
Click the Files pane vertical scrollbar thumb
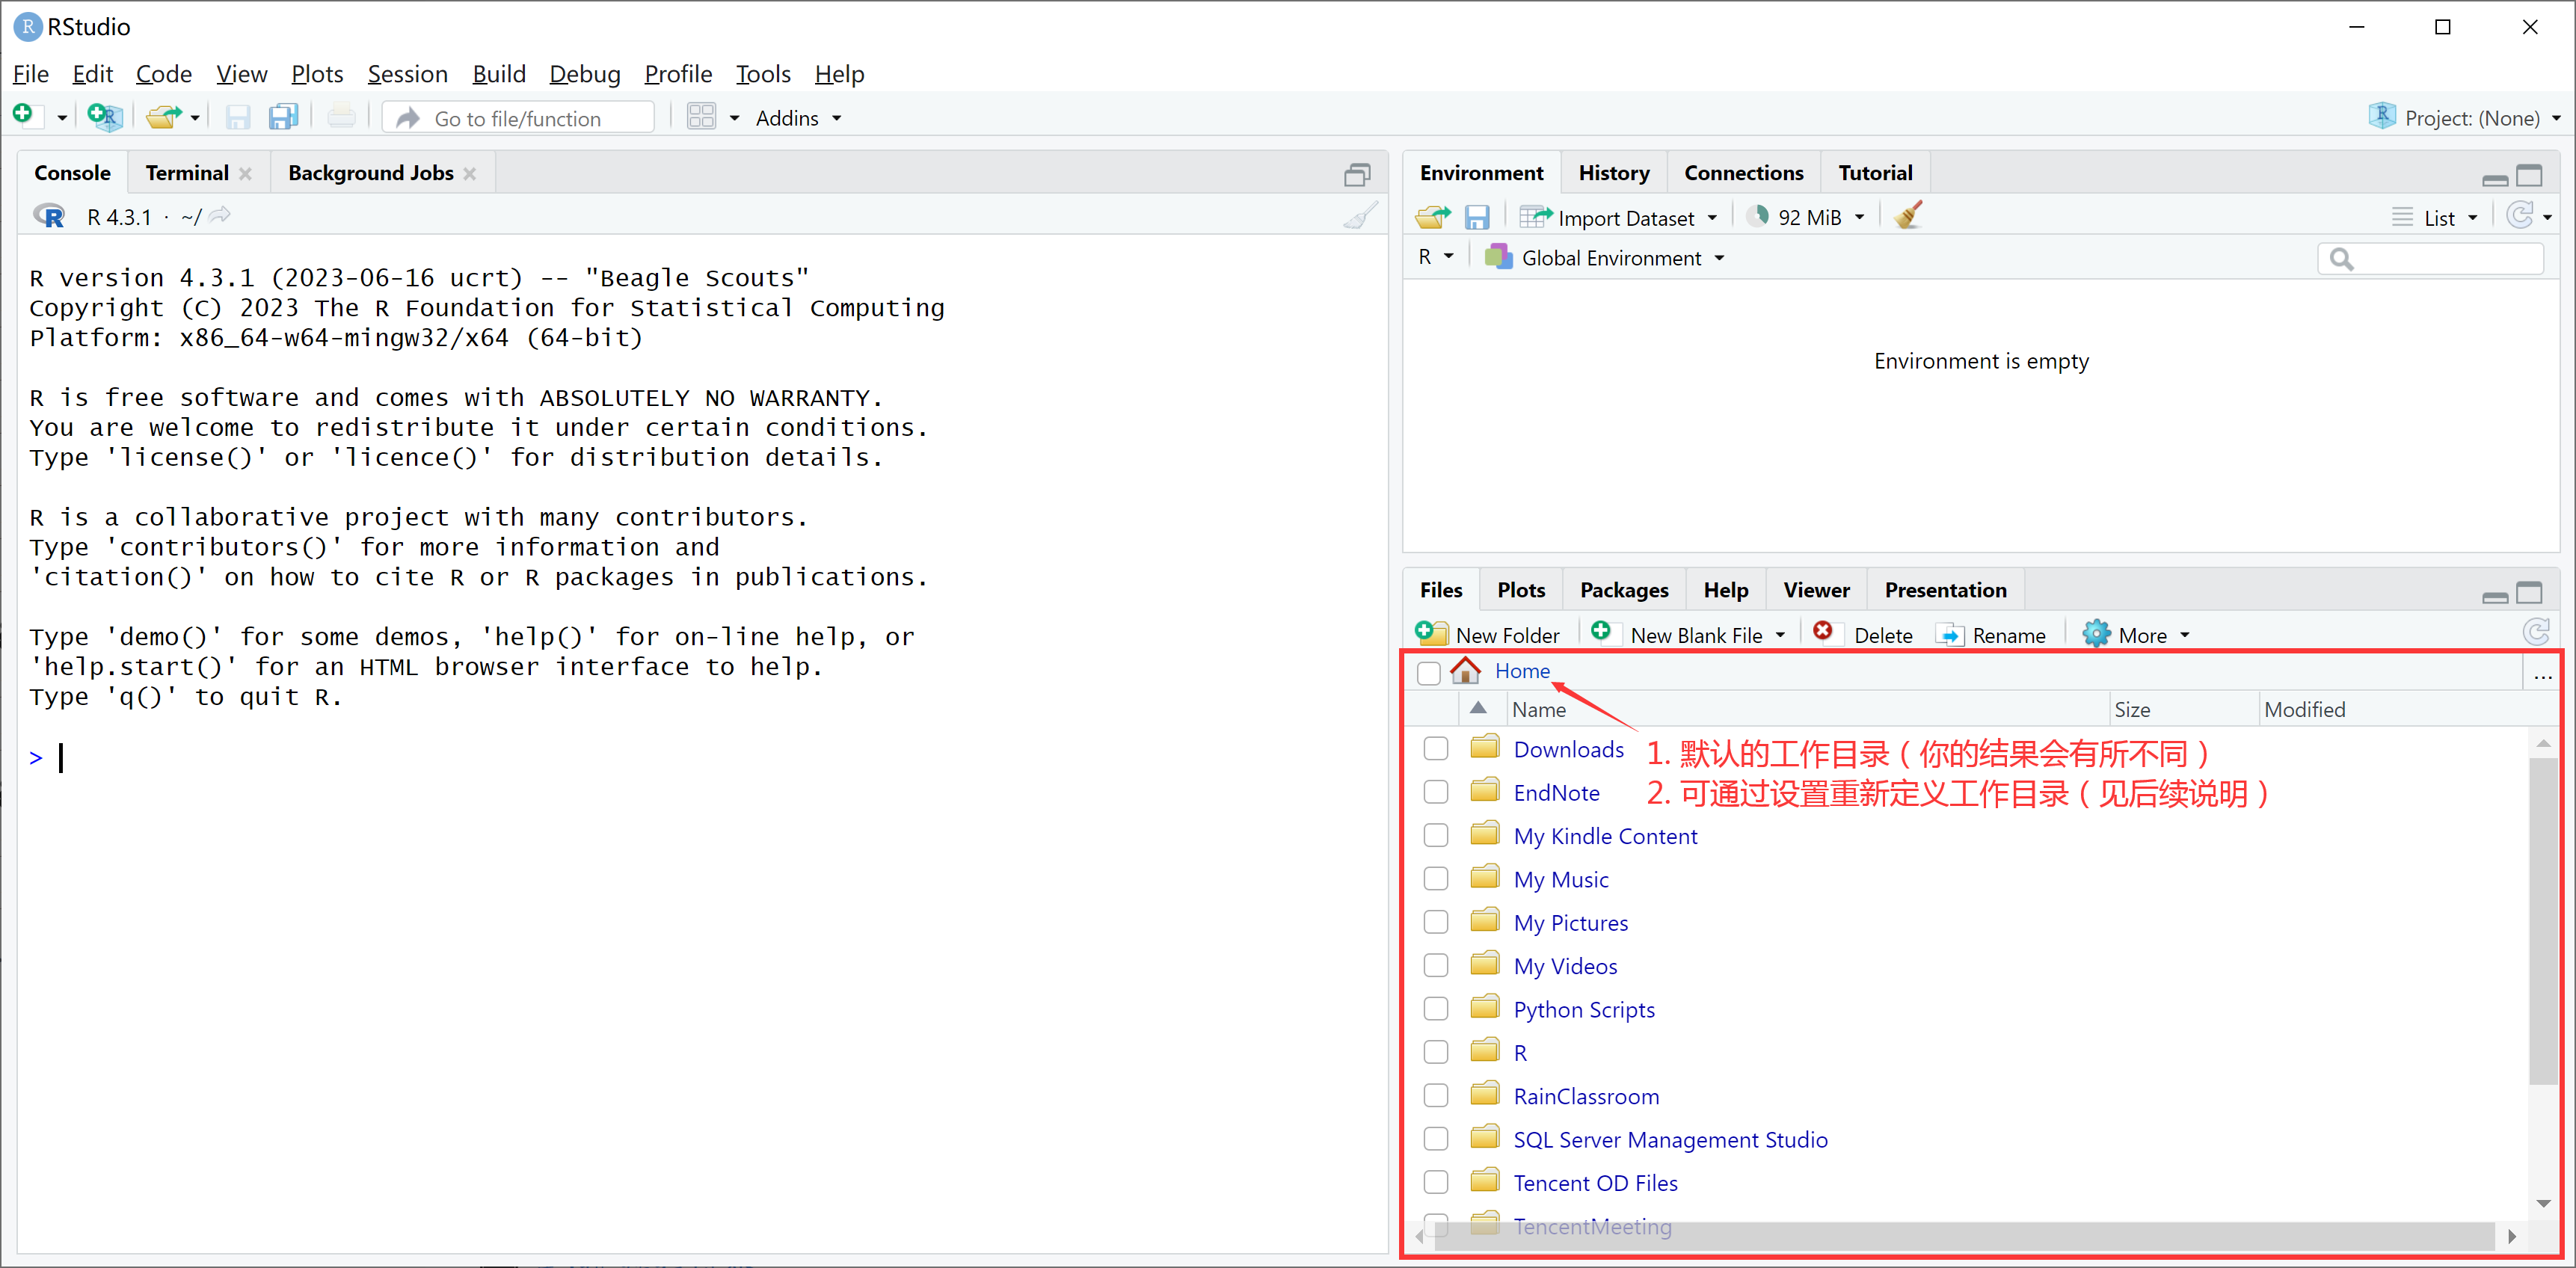tap(2543, 920)
